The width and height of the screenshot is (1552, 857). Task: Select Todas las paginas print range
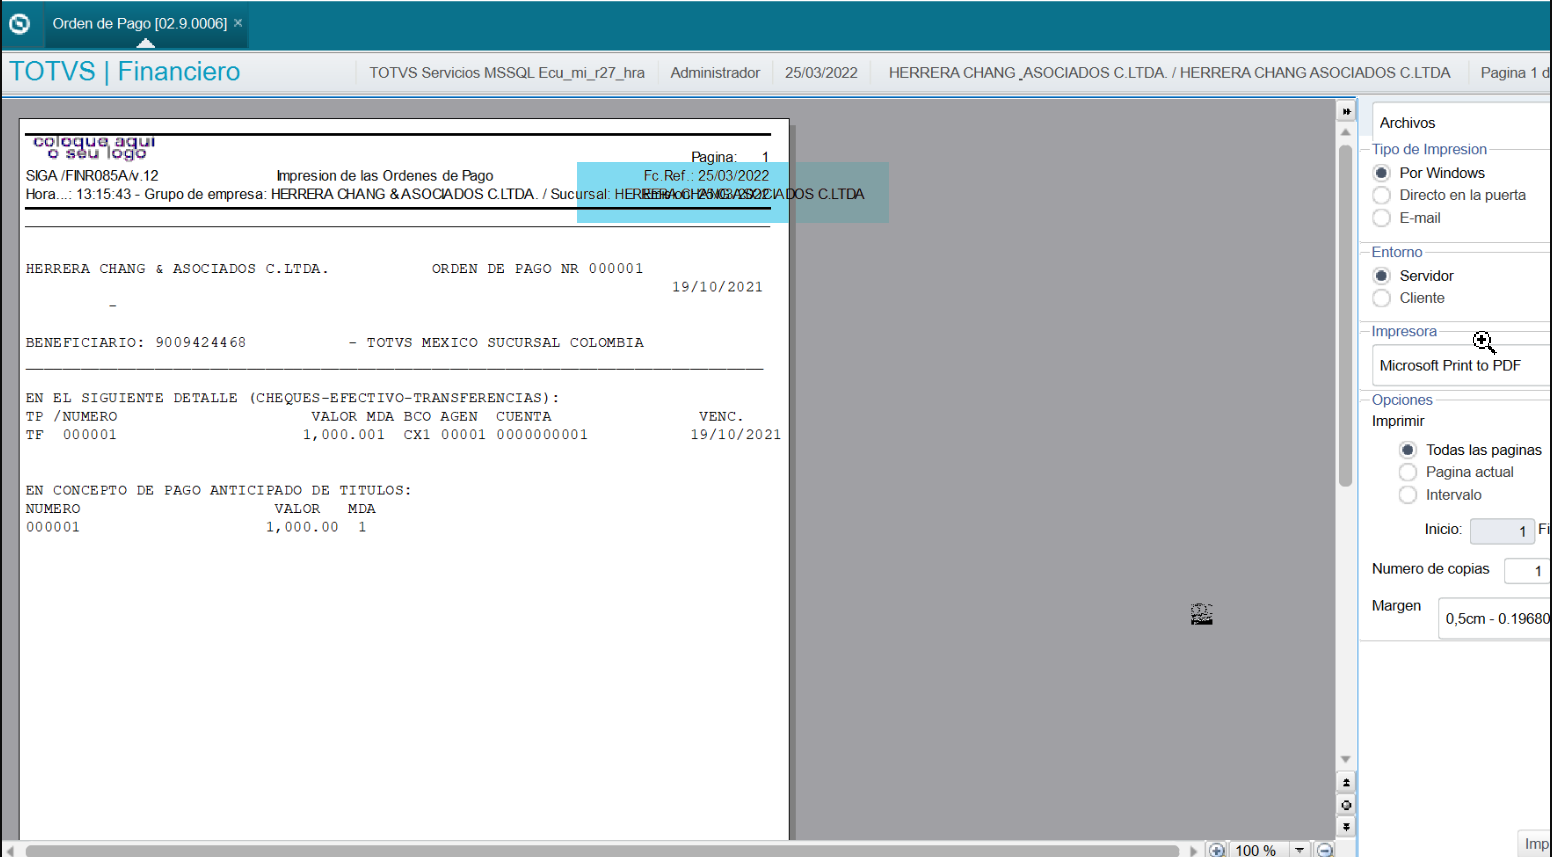coord(1408,450)
